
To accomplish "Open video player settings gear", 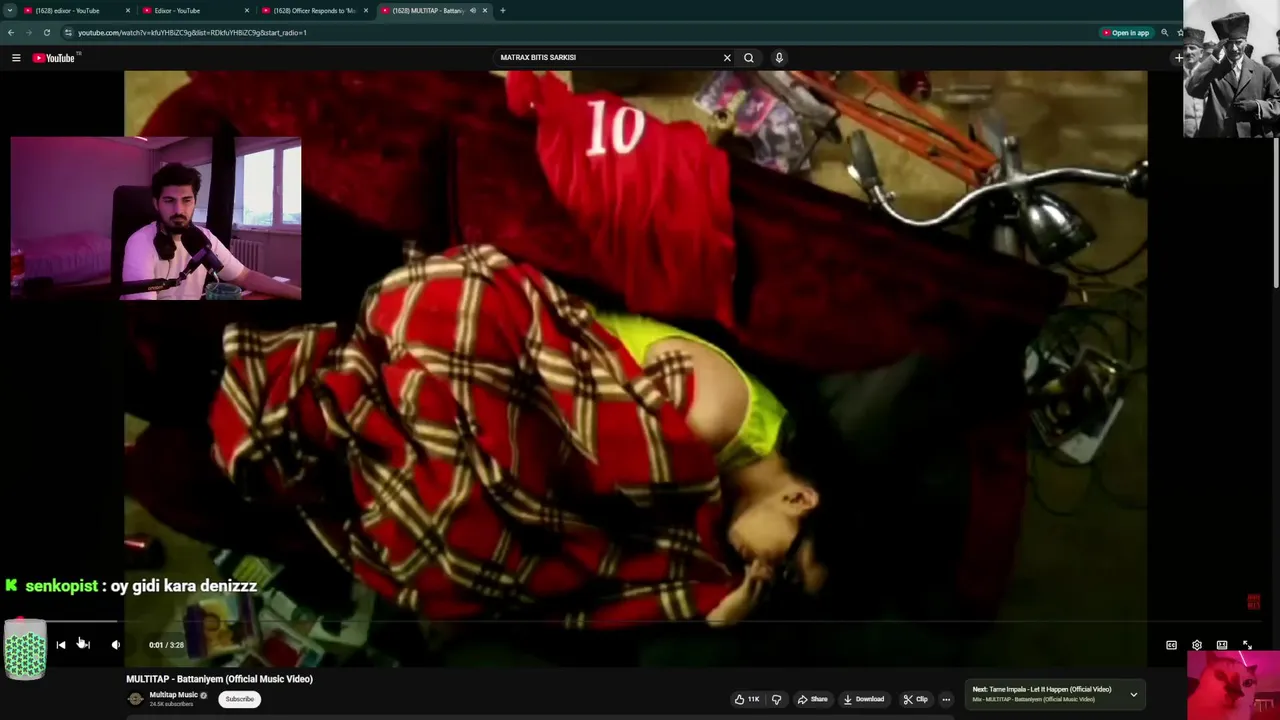I will pos(1197,645).
